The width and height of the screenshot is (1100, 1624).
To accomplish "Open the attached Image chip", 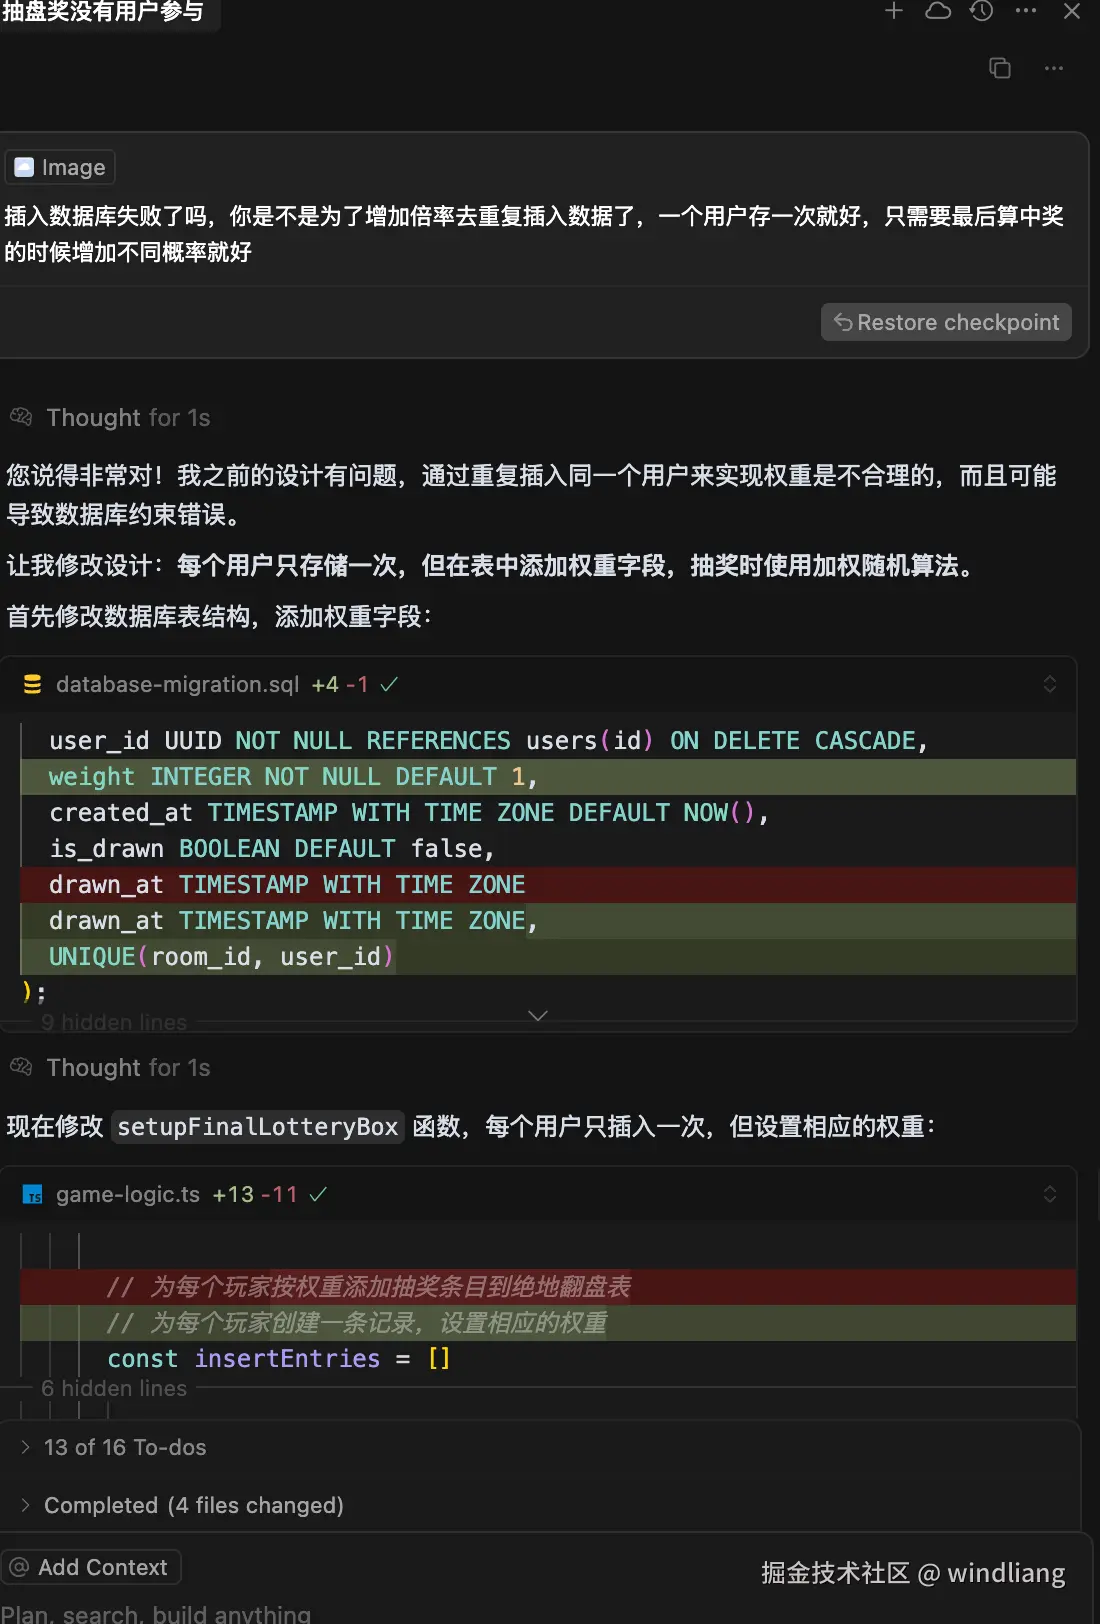I will click(60, 167).
